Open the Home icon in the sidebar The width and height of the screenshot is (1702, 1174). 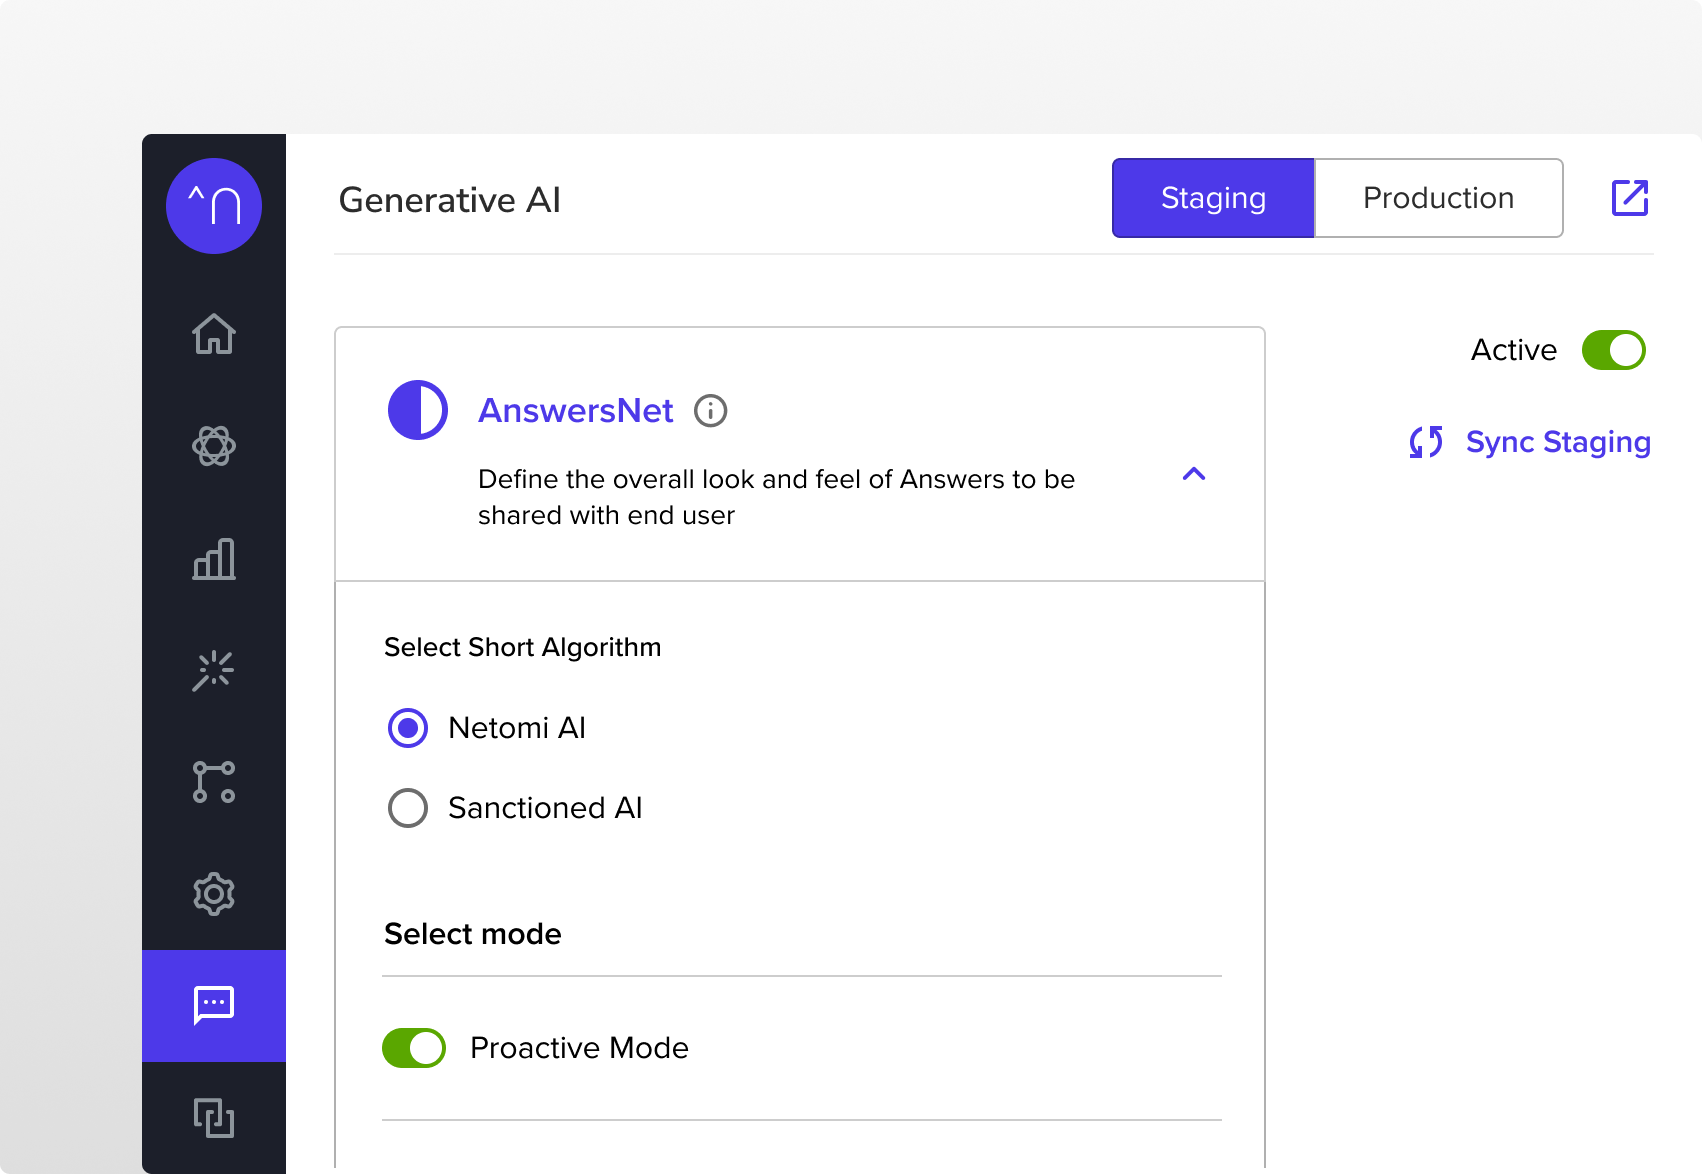pos(214,334)
